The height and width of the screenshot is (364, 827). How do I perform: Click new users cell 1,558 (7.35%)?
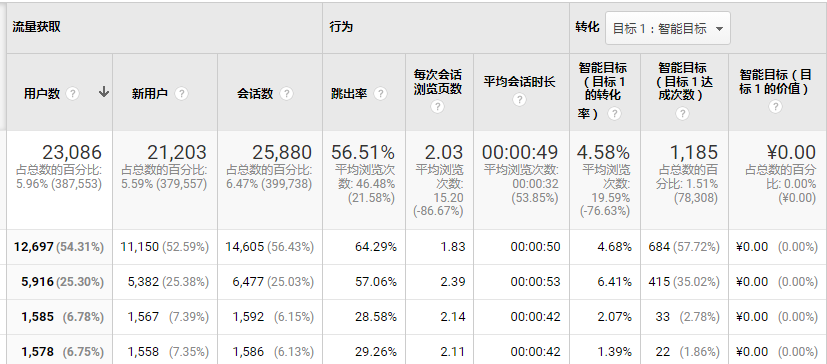168,352
